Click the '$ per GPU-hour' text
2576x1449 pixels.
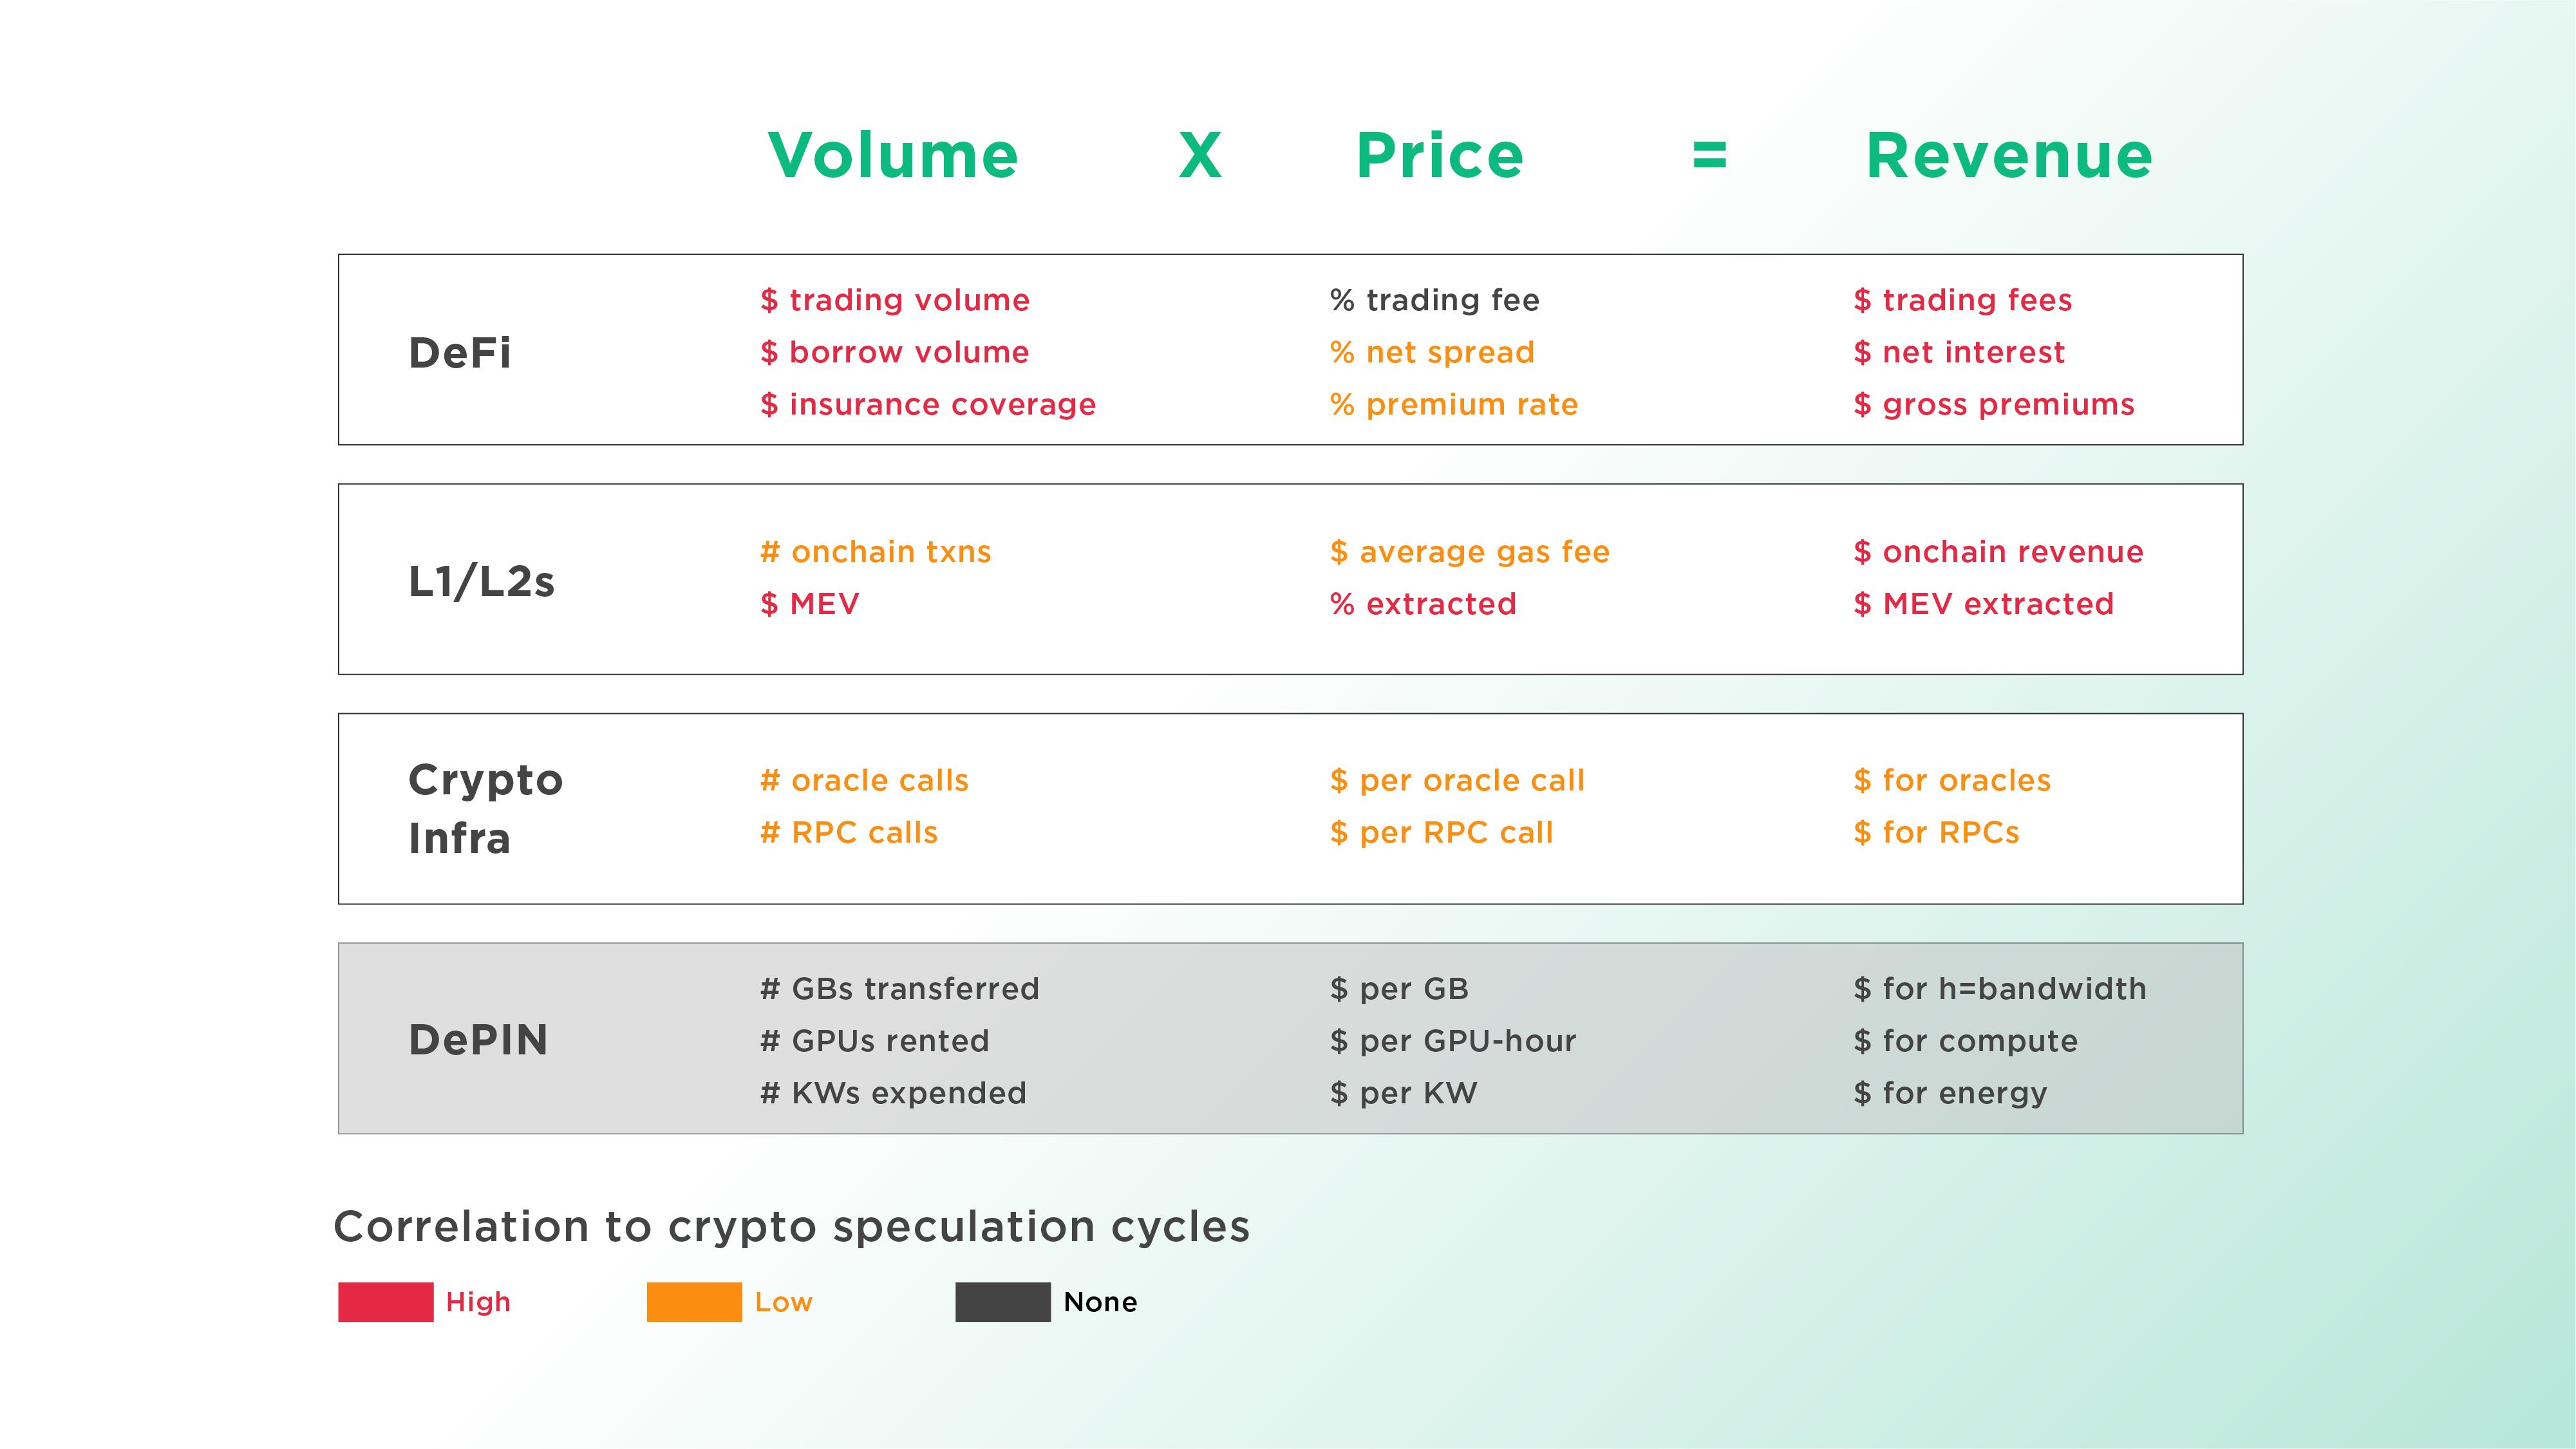point(1453,1041)
